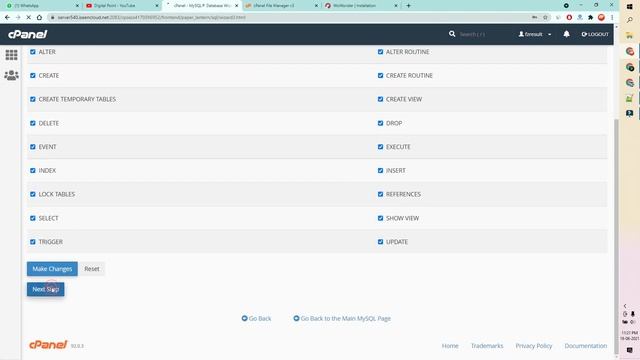Open saved password key icon in address bar
This screenshot has height=360, width=640.
(534, 17)
